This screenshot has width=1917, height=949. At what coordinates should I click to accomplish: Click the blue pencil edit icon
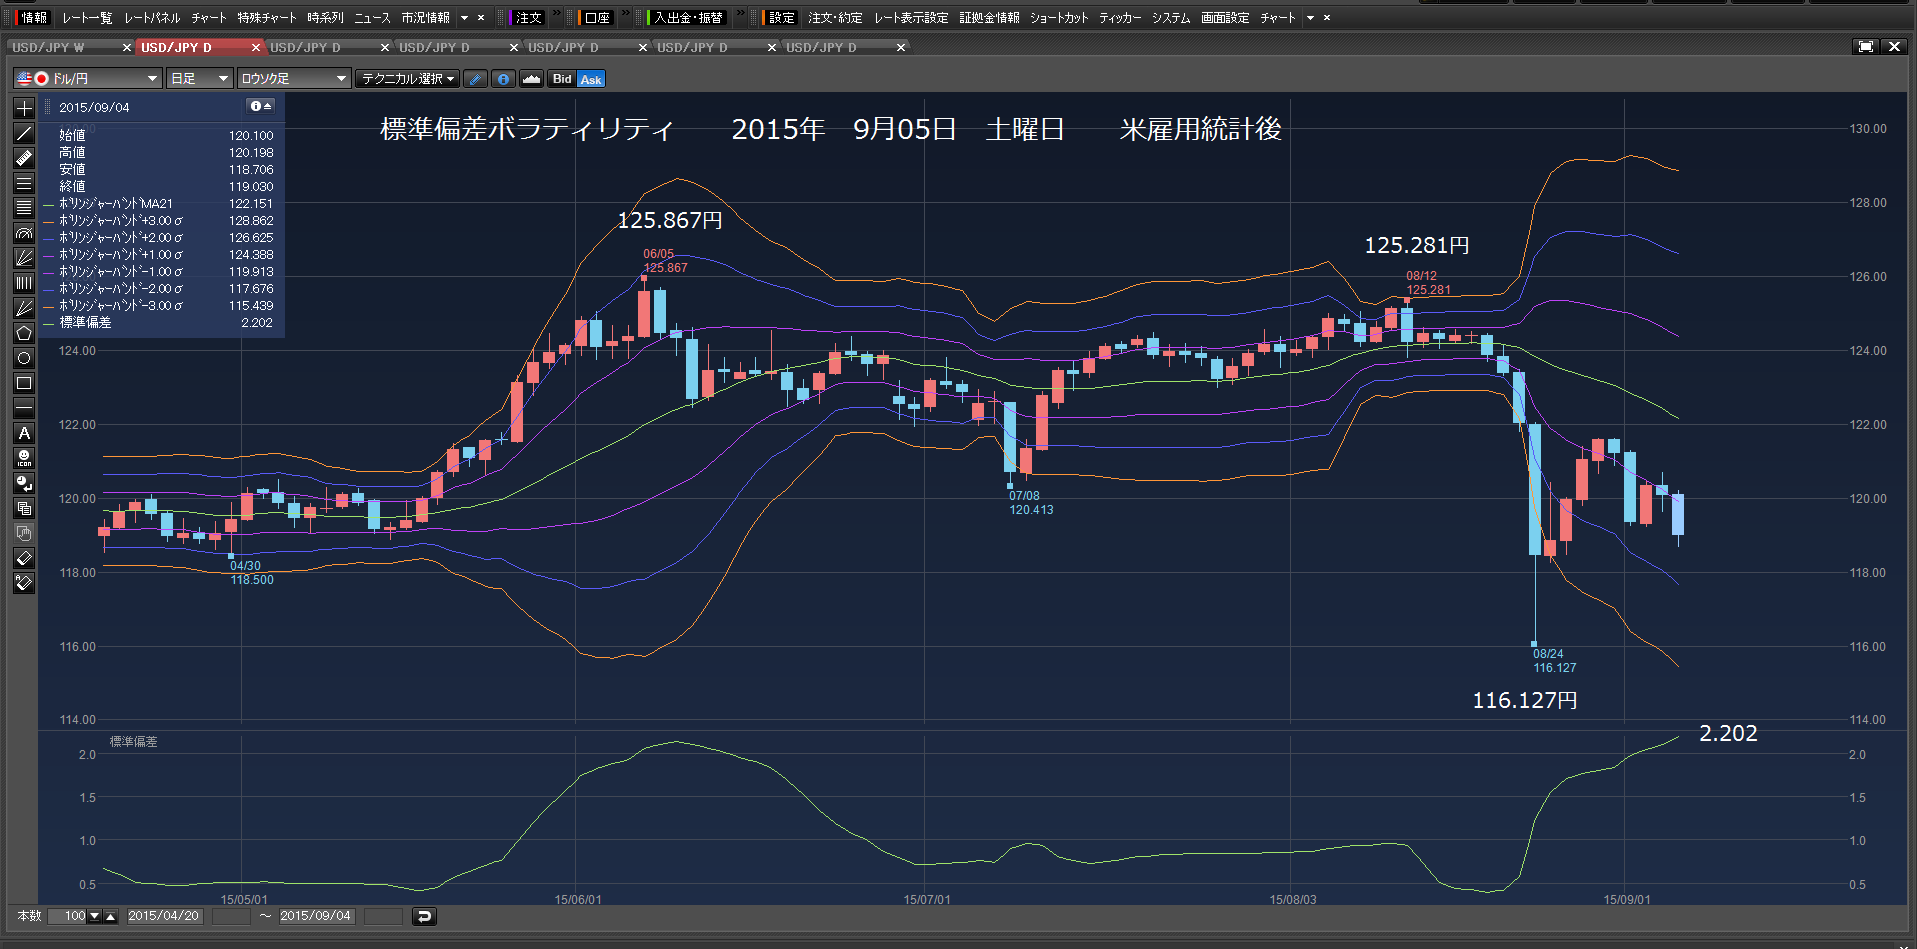[475, 79]
